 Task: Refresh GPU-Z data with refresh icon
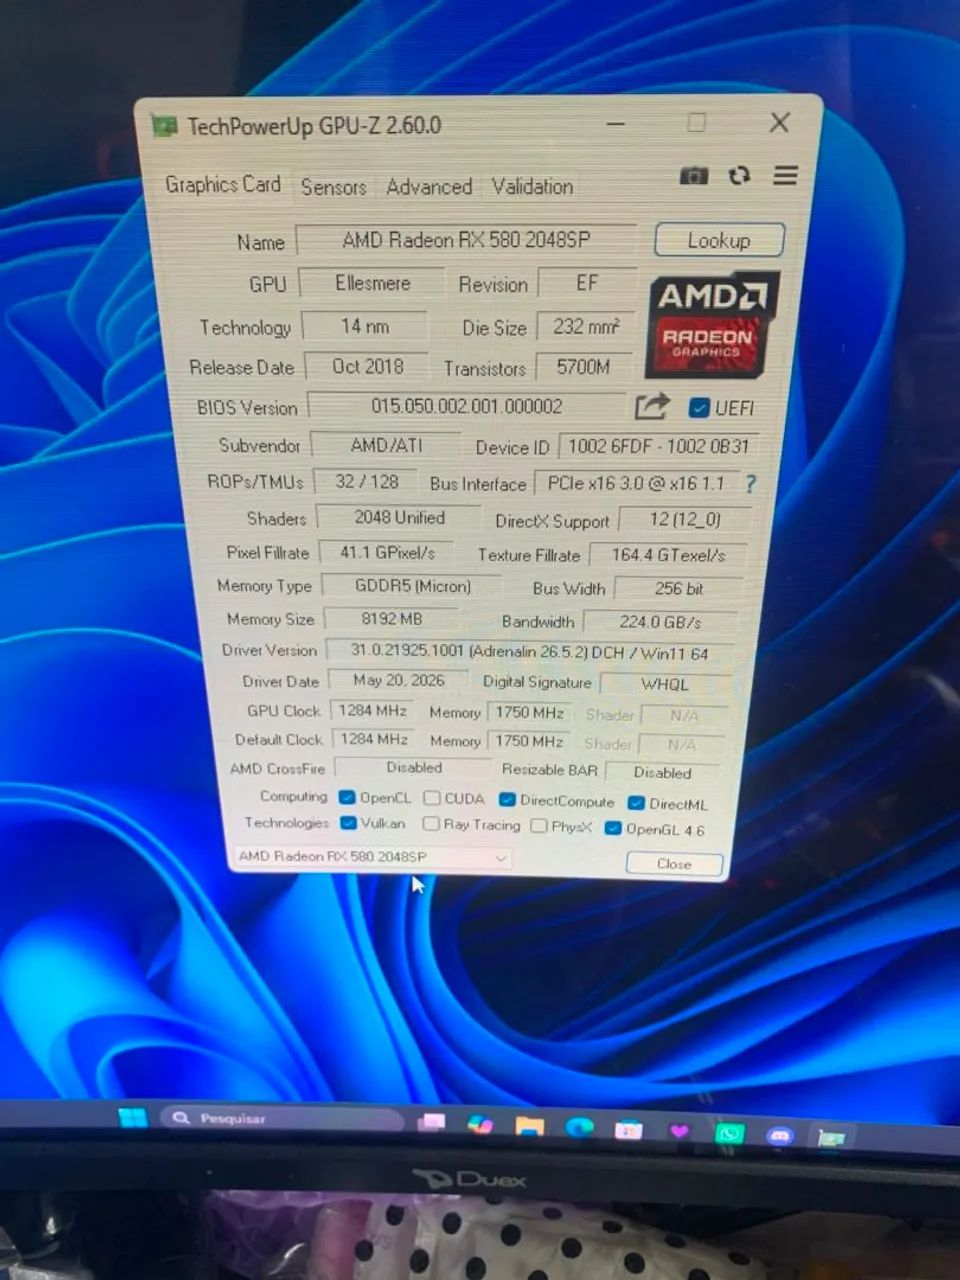pyautogui.click(x=739, y=176)
